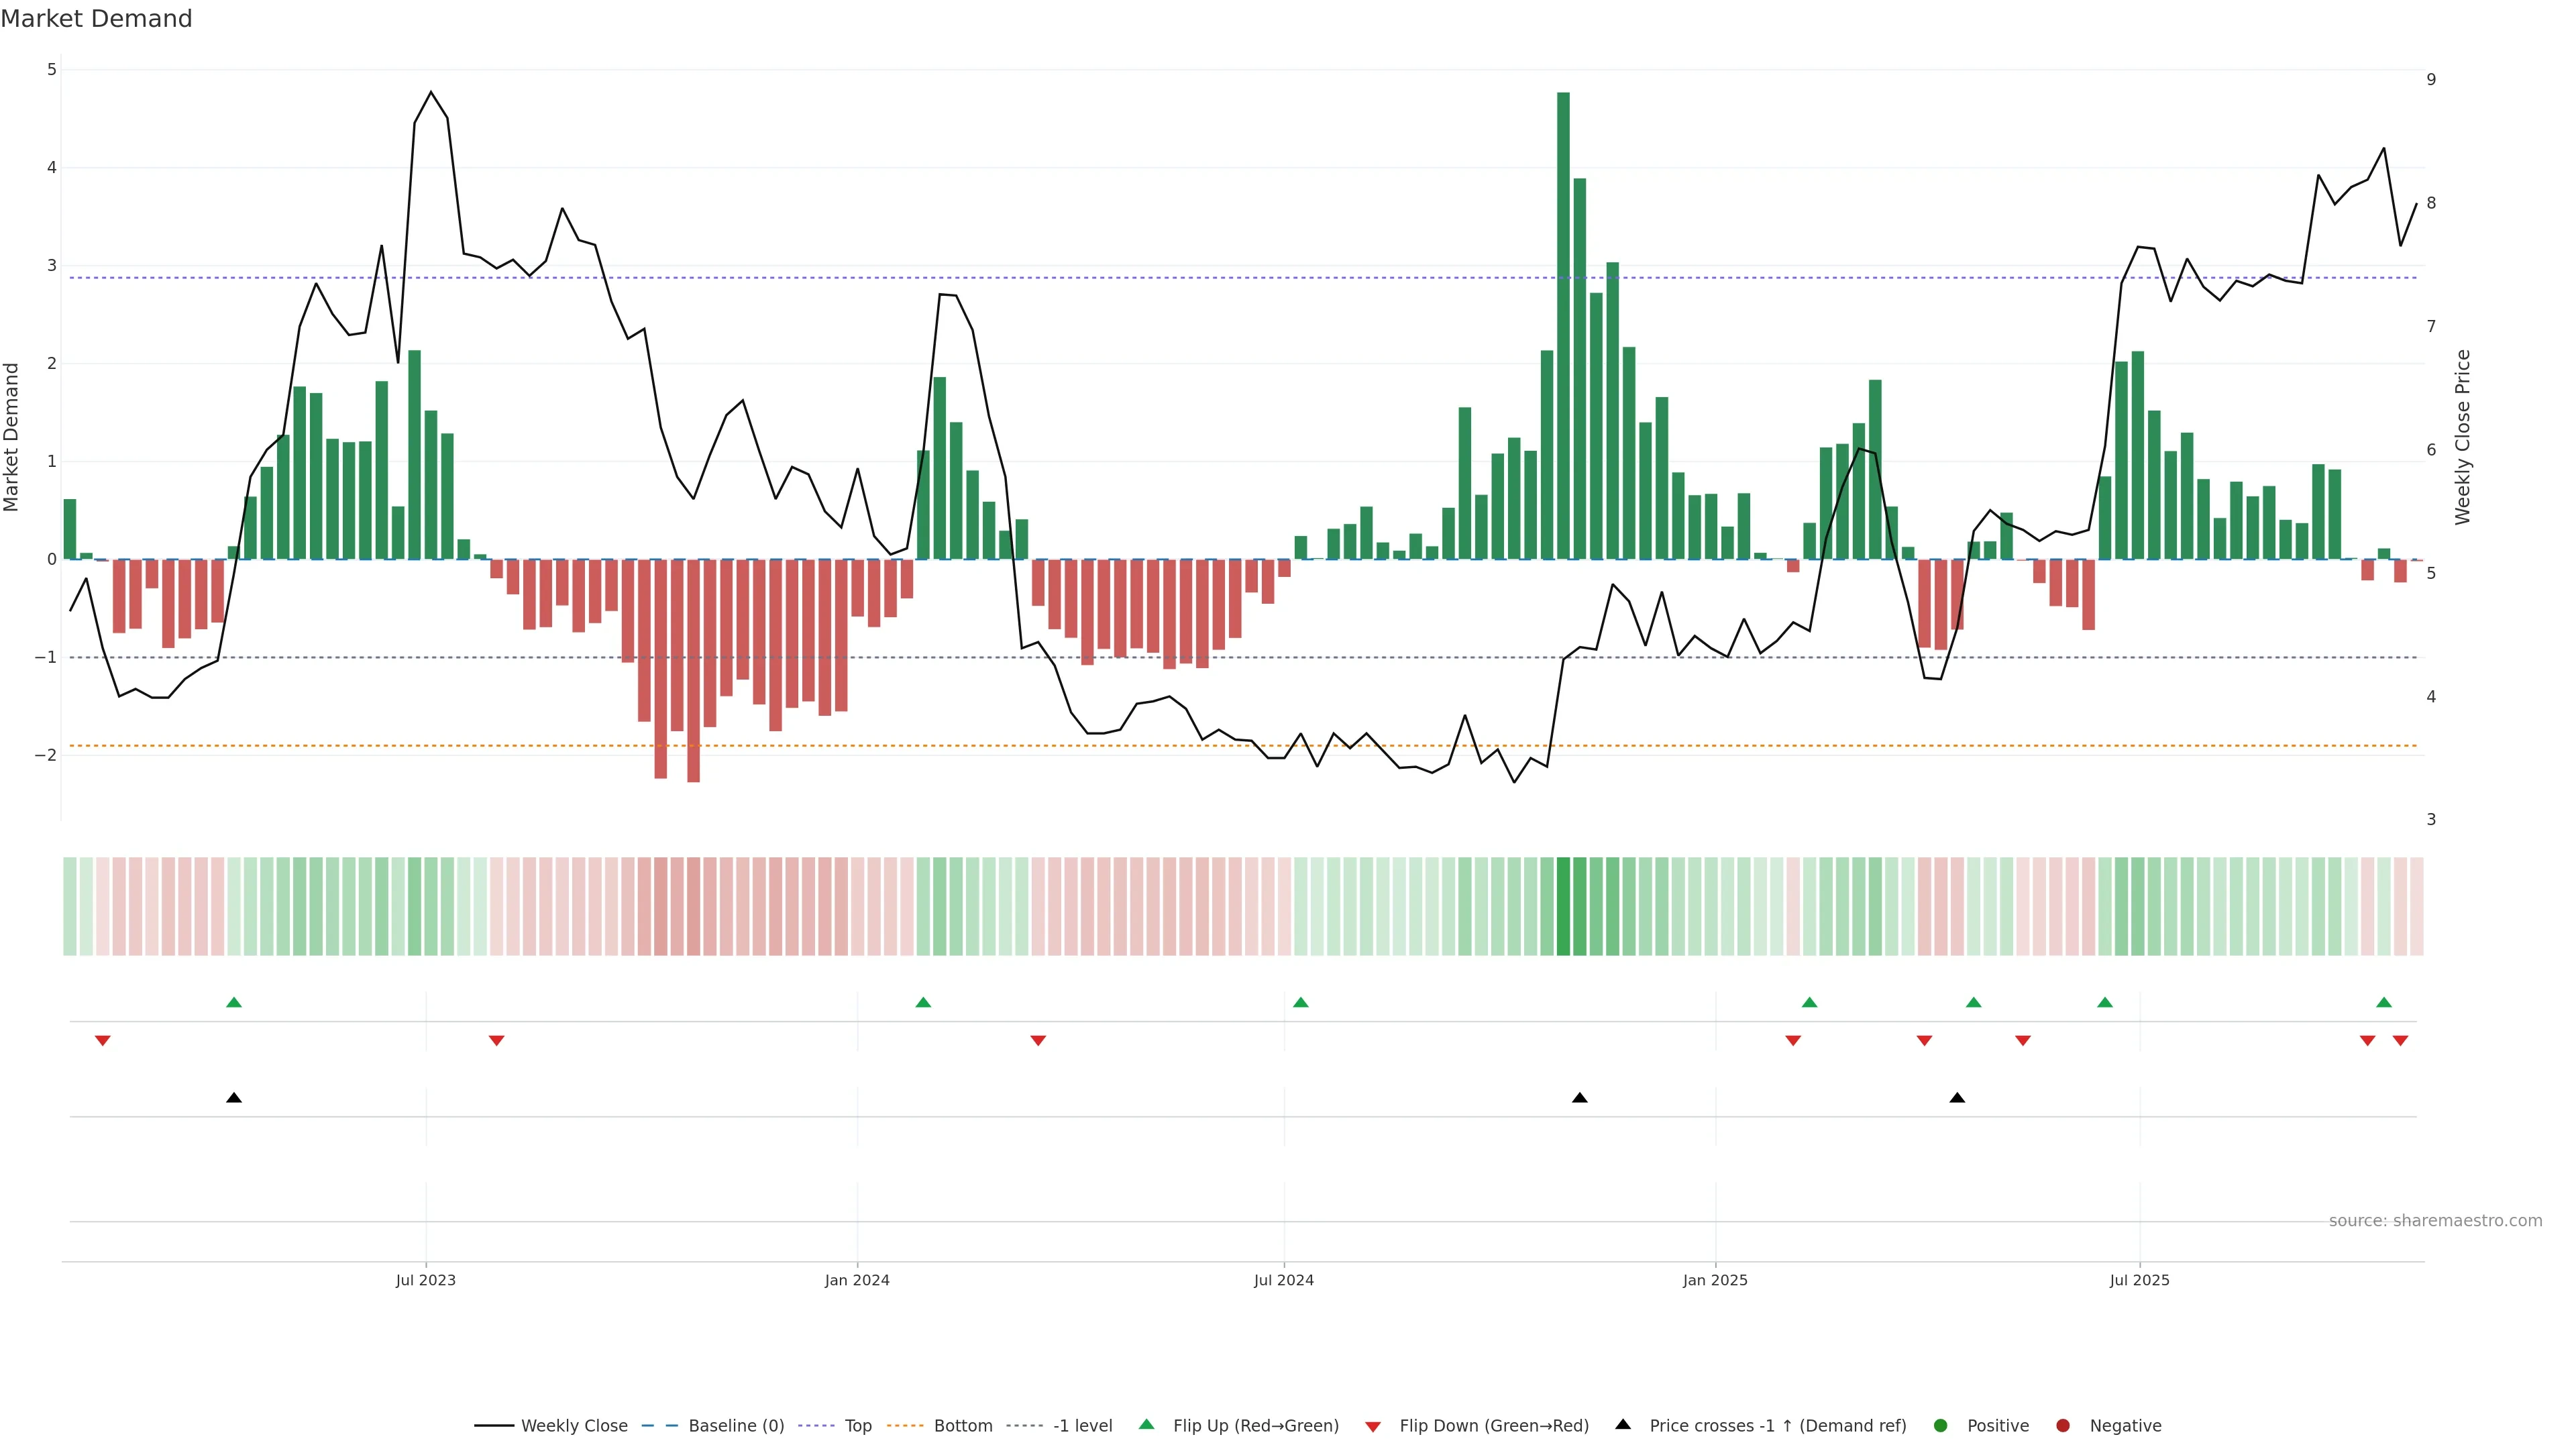The height and width of the screenshot is (1449, 2576).
Task: Click the Negative red dot legend
Action: [x=2063, y=1426]
